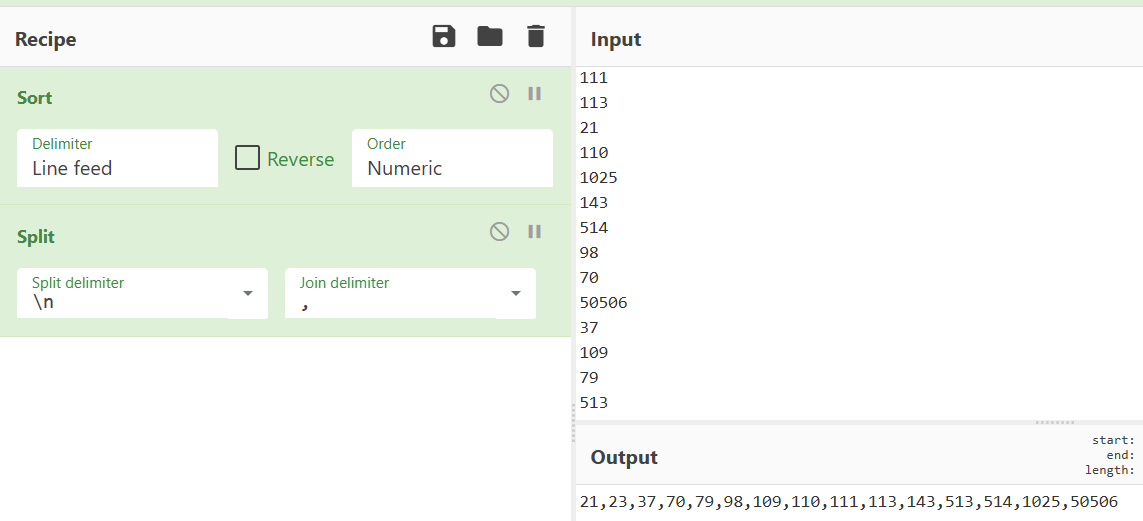
Task: Click the Output panel heading
Action: click(x=624, y=458)
